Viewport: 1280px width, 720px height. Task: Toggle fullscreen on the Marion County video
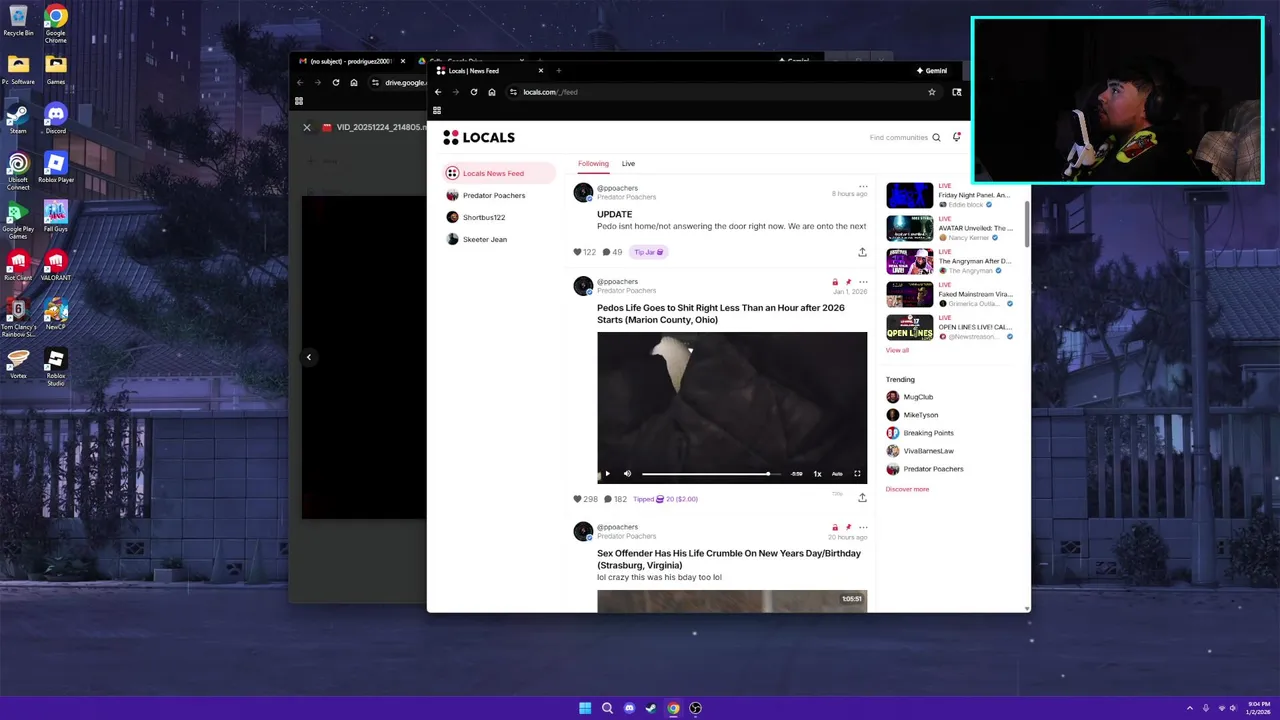coord(857,474)
